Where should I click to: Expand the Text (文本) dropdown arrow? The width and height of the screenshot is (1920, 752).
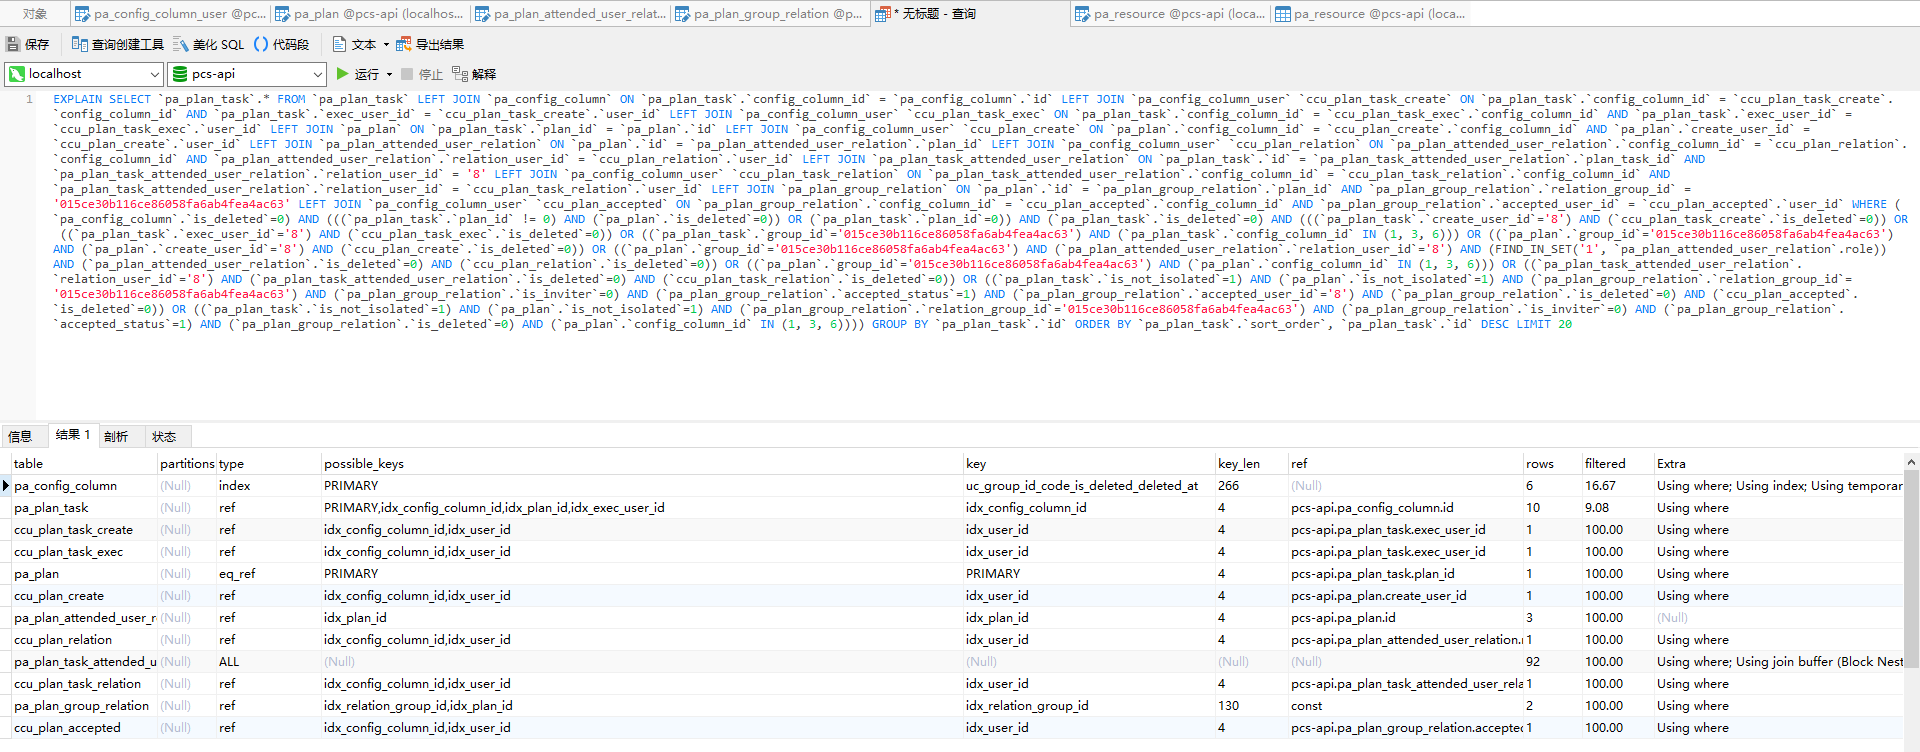(x=386, y=44)
